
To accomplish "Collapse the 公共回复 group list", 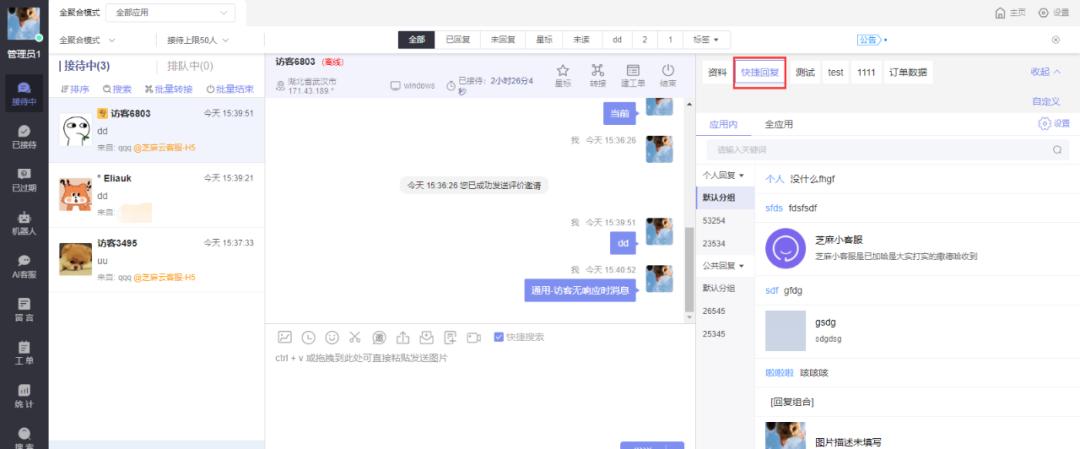I will [723, 266].
